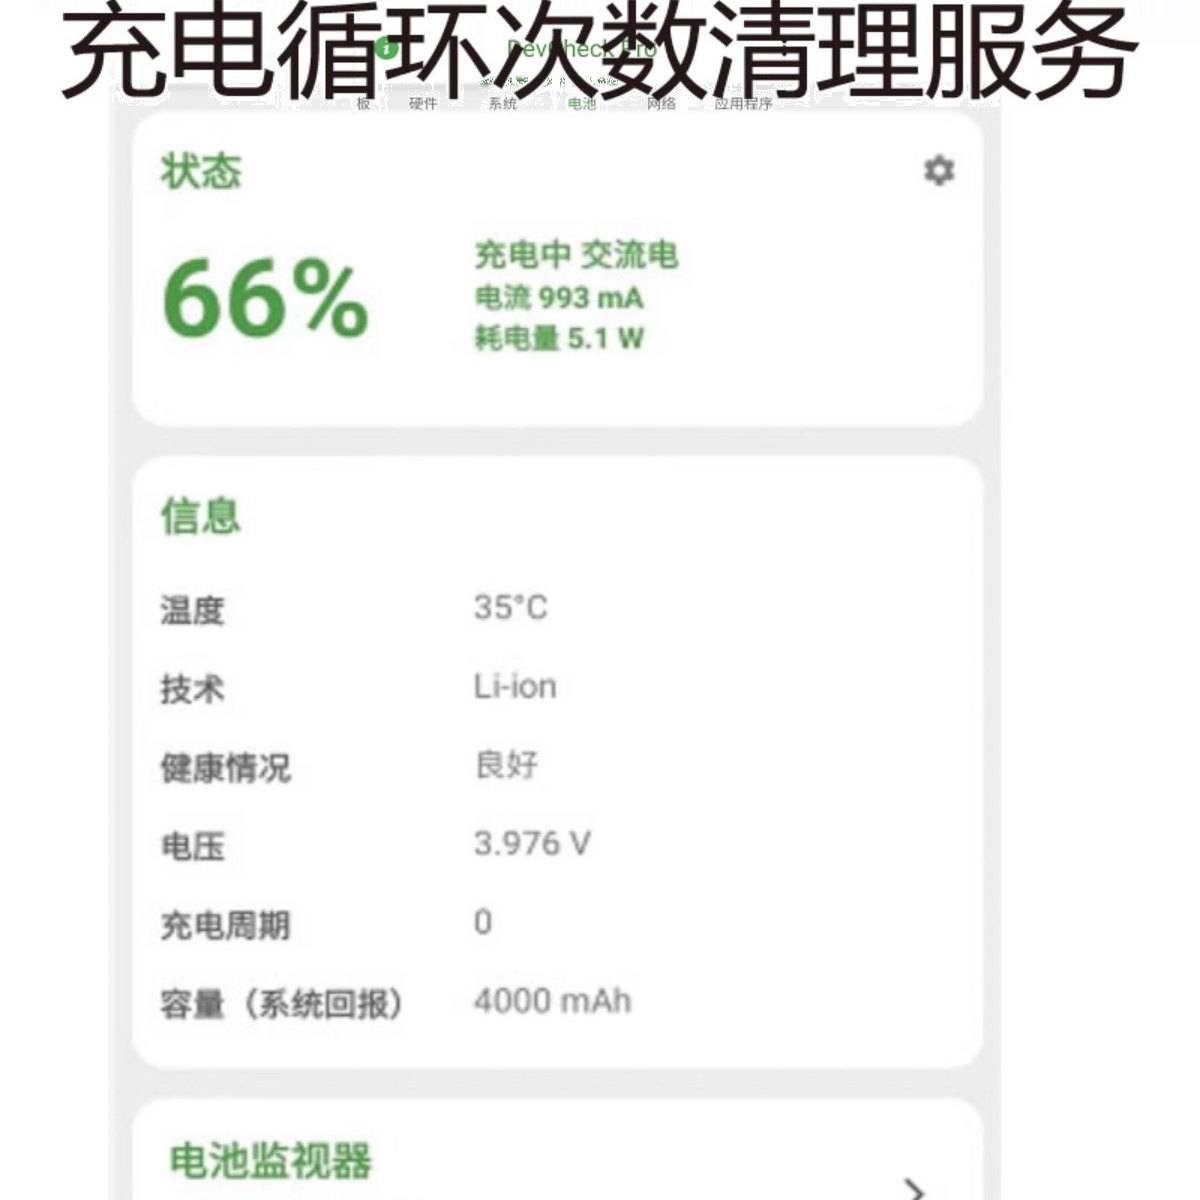Click the 耗电量 5.1 W reading
Image resolution: width=1200 pixels, height=1200 pixels.
click(x=559, y=338)
